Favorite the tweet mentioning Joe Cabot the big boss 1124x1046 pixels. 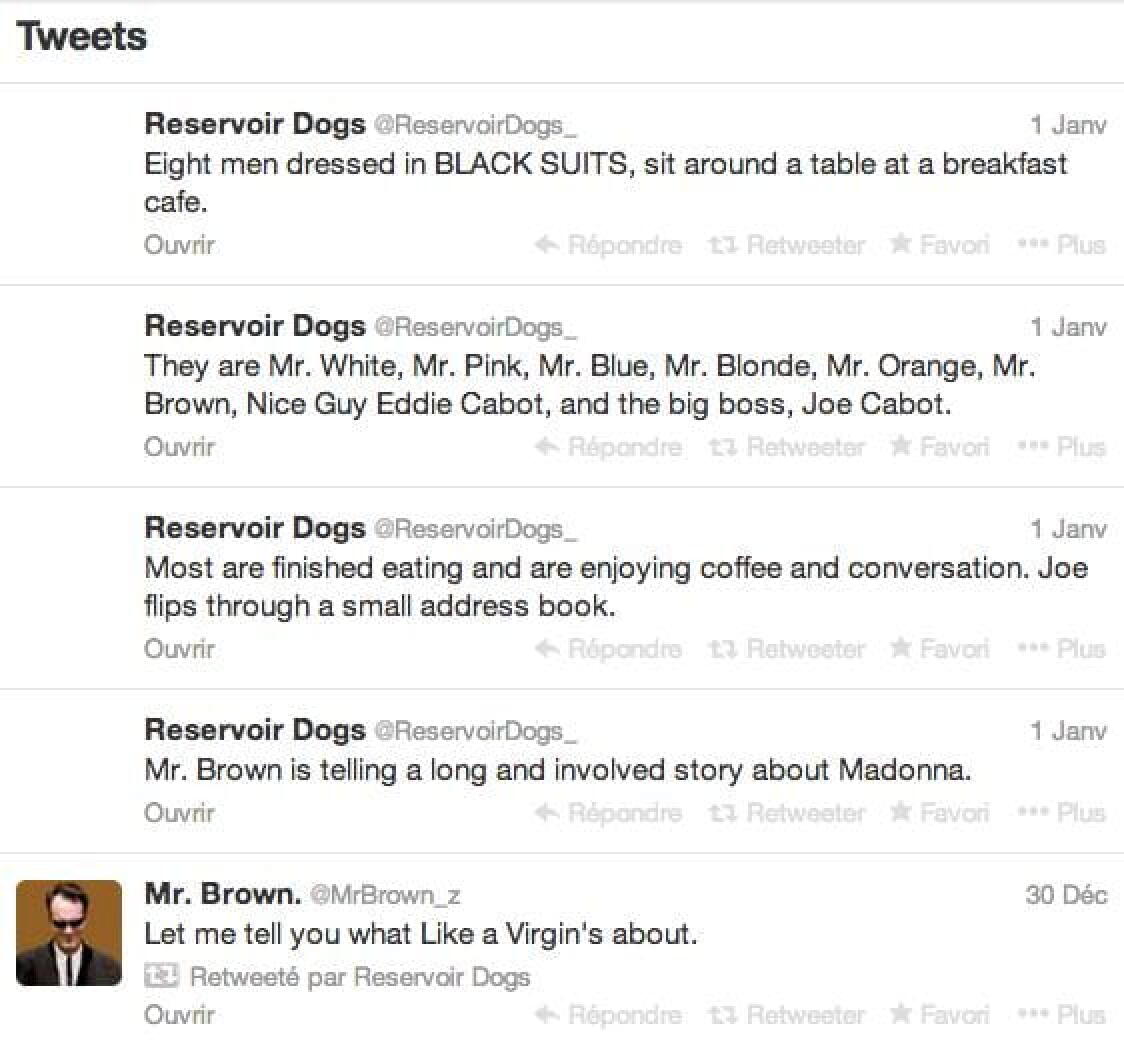tap(940, 447)
